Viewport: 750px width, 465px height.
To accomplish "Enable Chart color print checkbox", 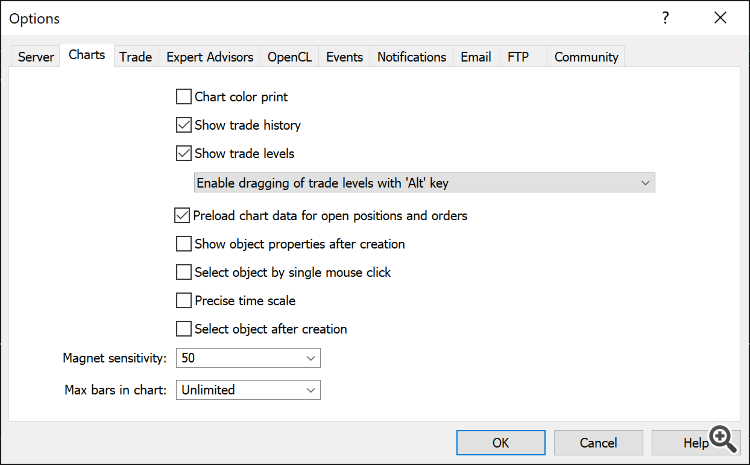I will click(x=183, y=97).
